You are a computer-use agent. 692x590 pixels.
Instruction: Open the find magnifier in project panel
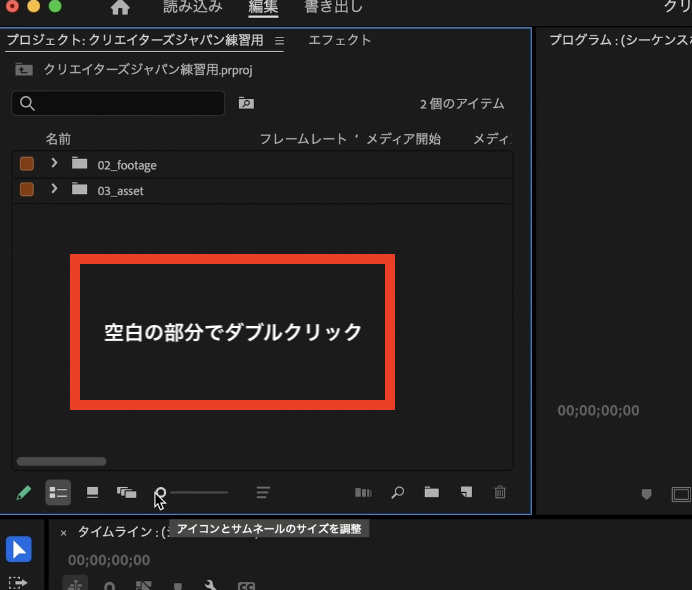[x=397, y=492]
